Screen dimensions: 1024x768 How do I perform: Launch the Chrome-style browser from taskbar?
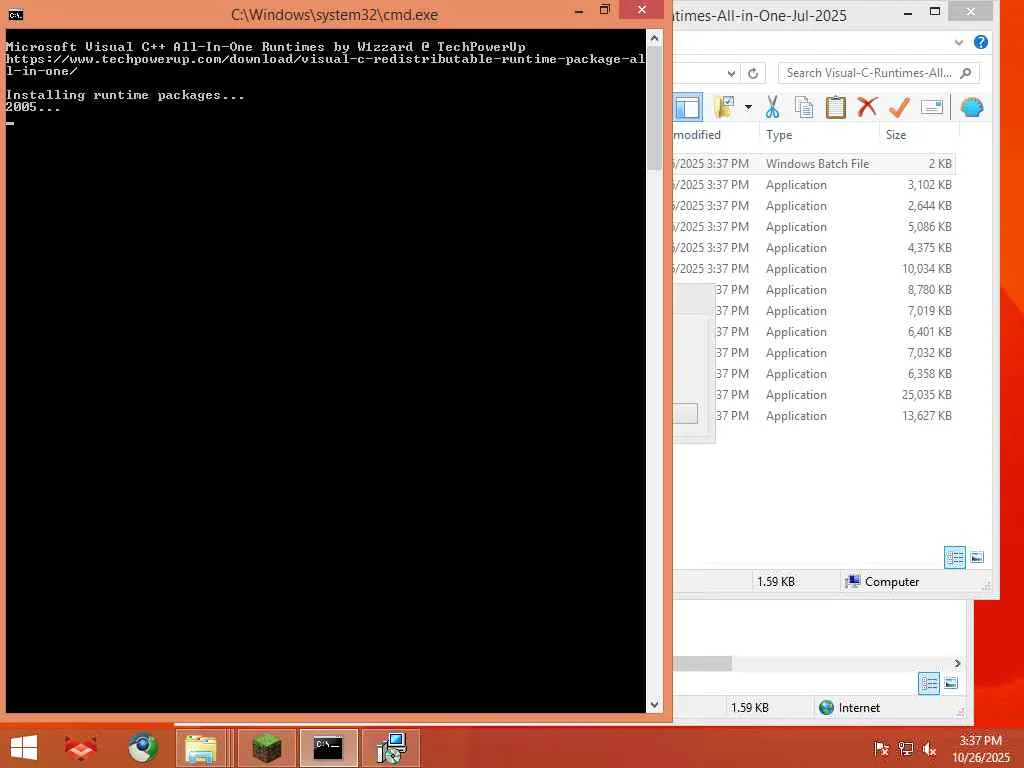point(142,748)
